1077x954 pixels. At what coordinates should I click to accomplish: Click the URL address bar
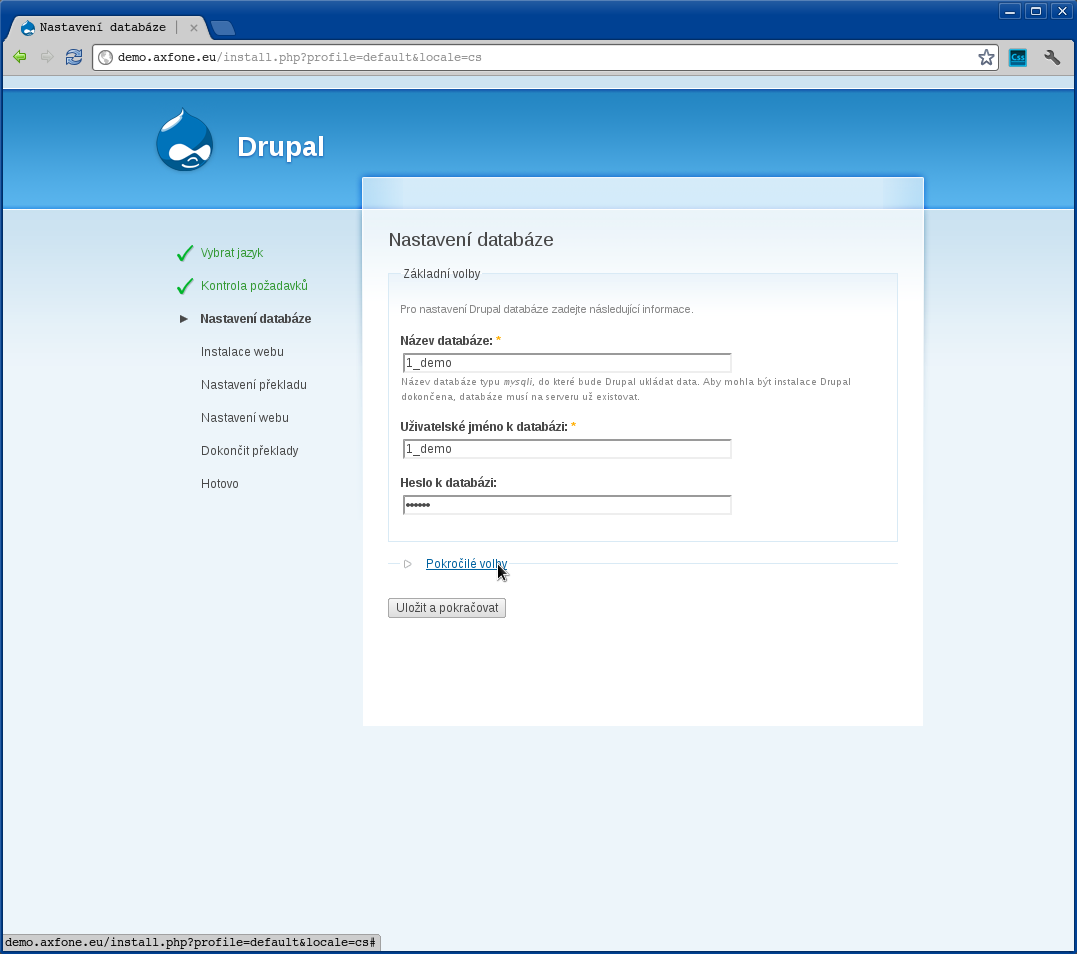pyautogui.click(x=540, y=57)
